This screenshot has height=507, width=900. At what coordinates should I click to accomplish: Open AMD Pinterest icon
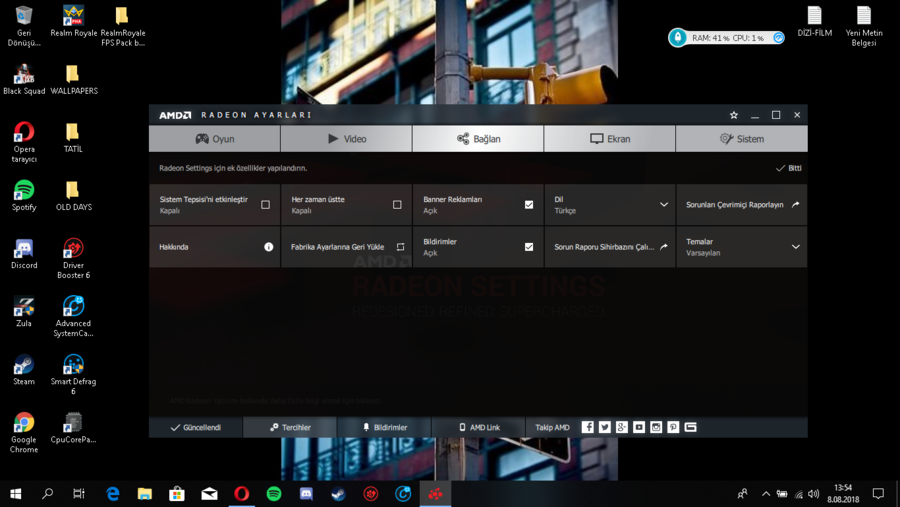(673, 427)
